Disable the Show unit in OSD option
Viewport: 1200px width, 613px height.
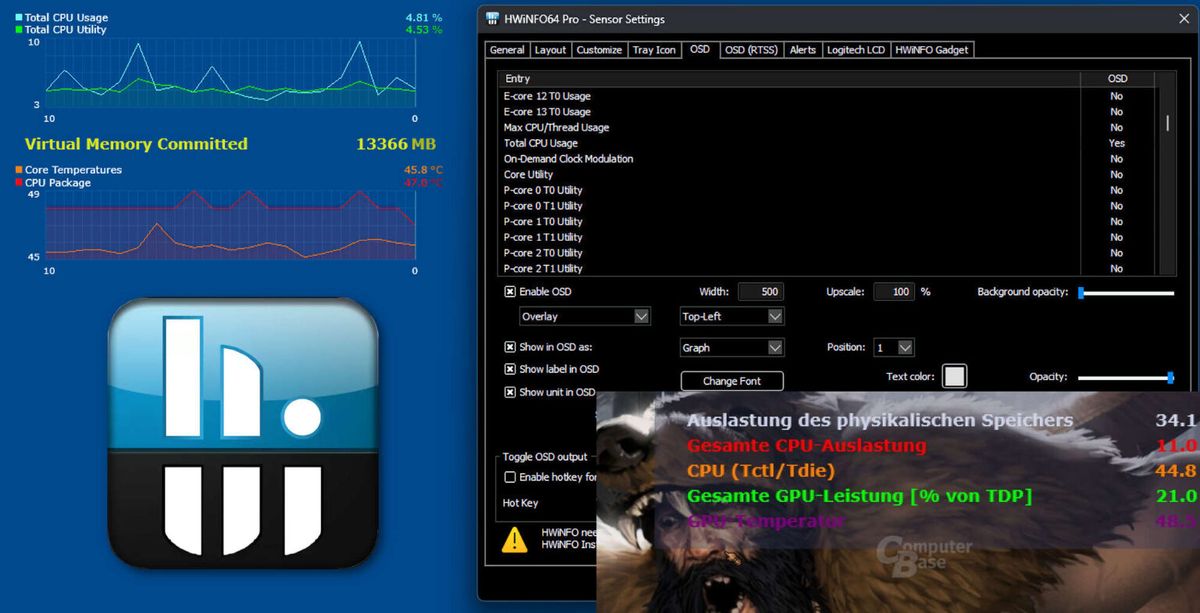511,391
